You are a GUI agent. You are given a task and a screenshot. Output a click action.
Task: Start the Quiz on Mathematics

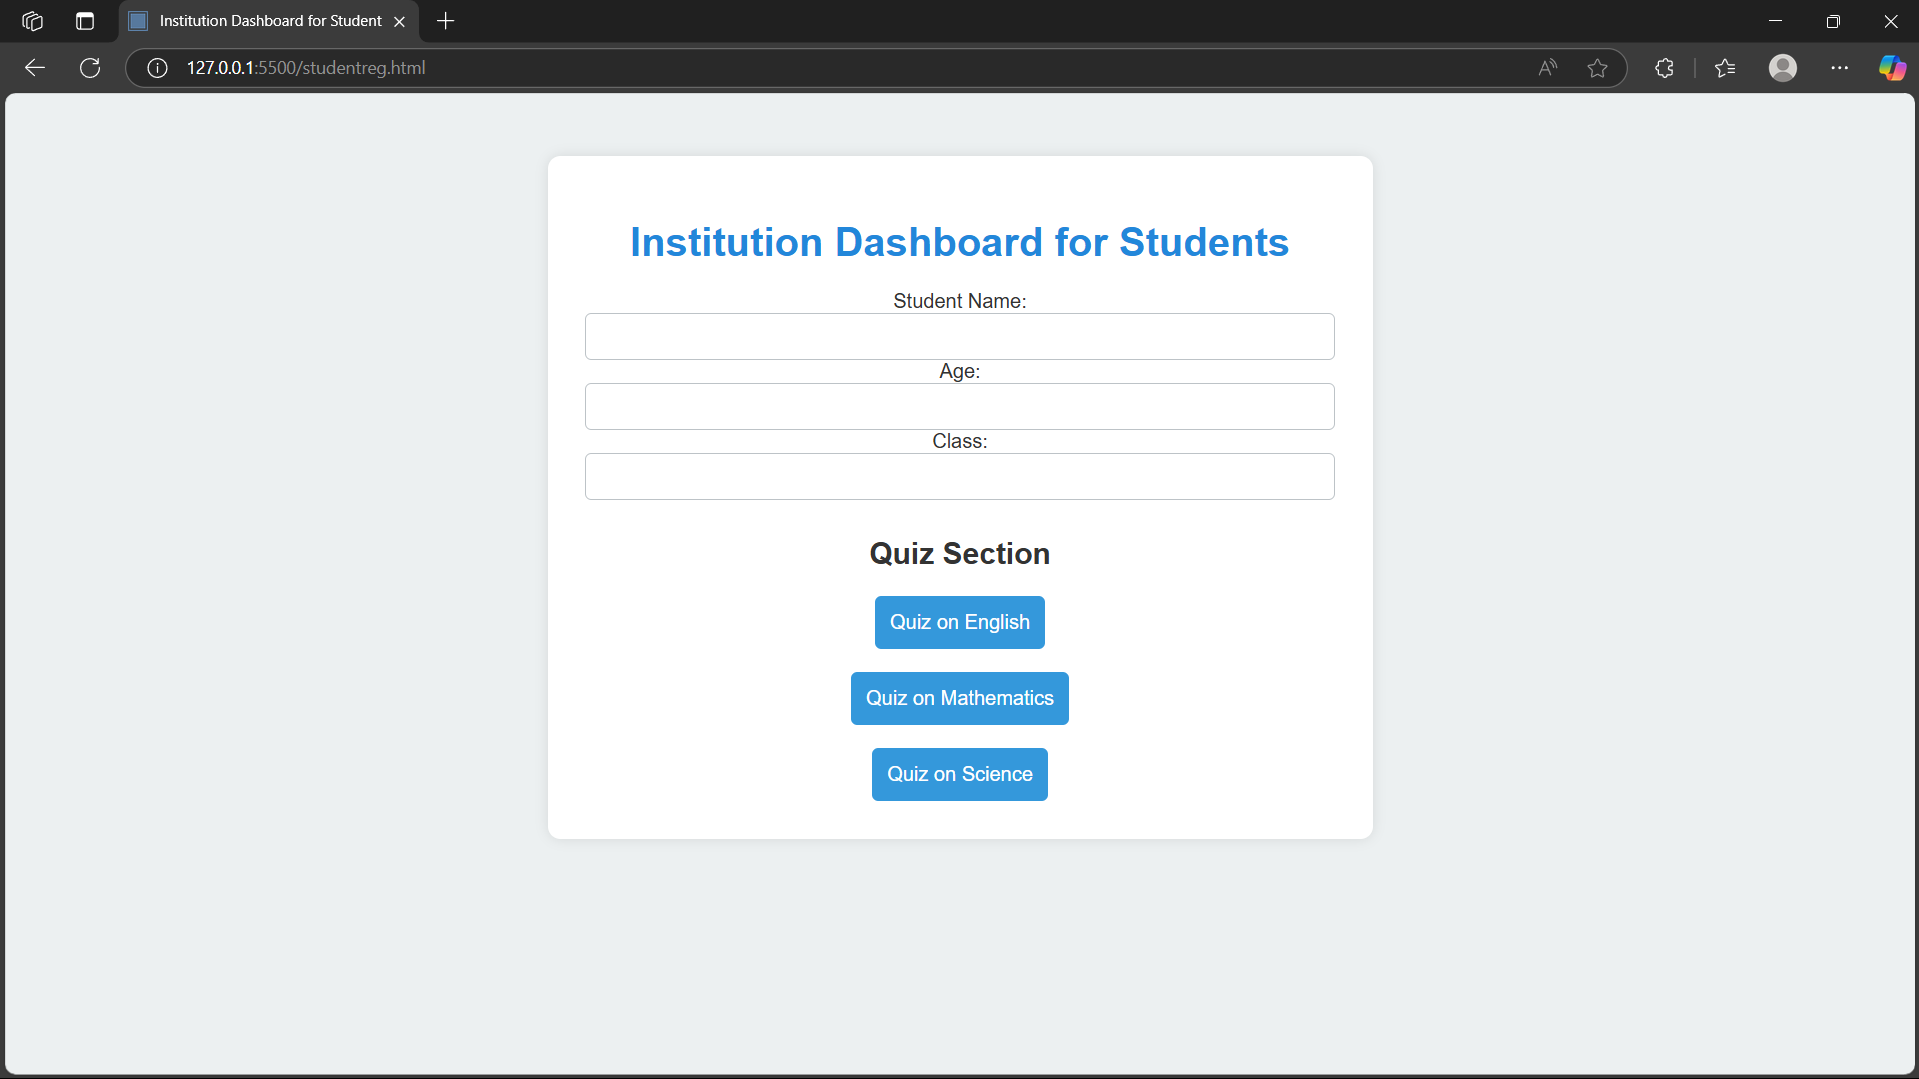tap(959, 698)
